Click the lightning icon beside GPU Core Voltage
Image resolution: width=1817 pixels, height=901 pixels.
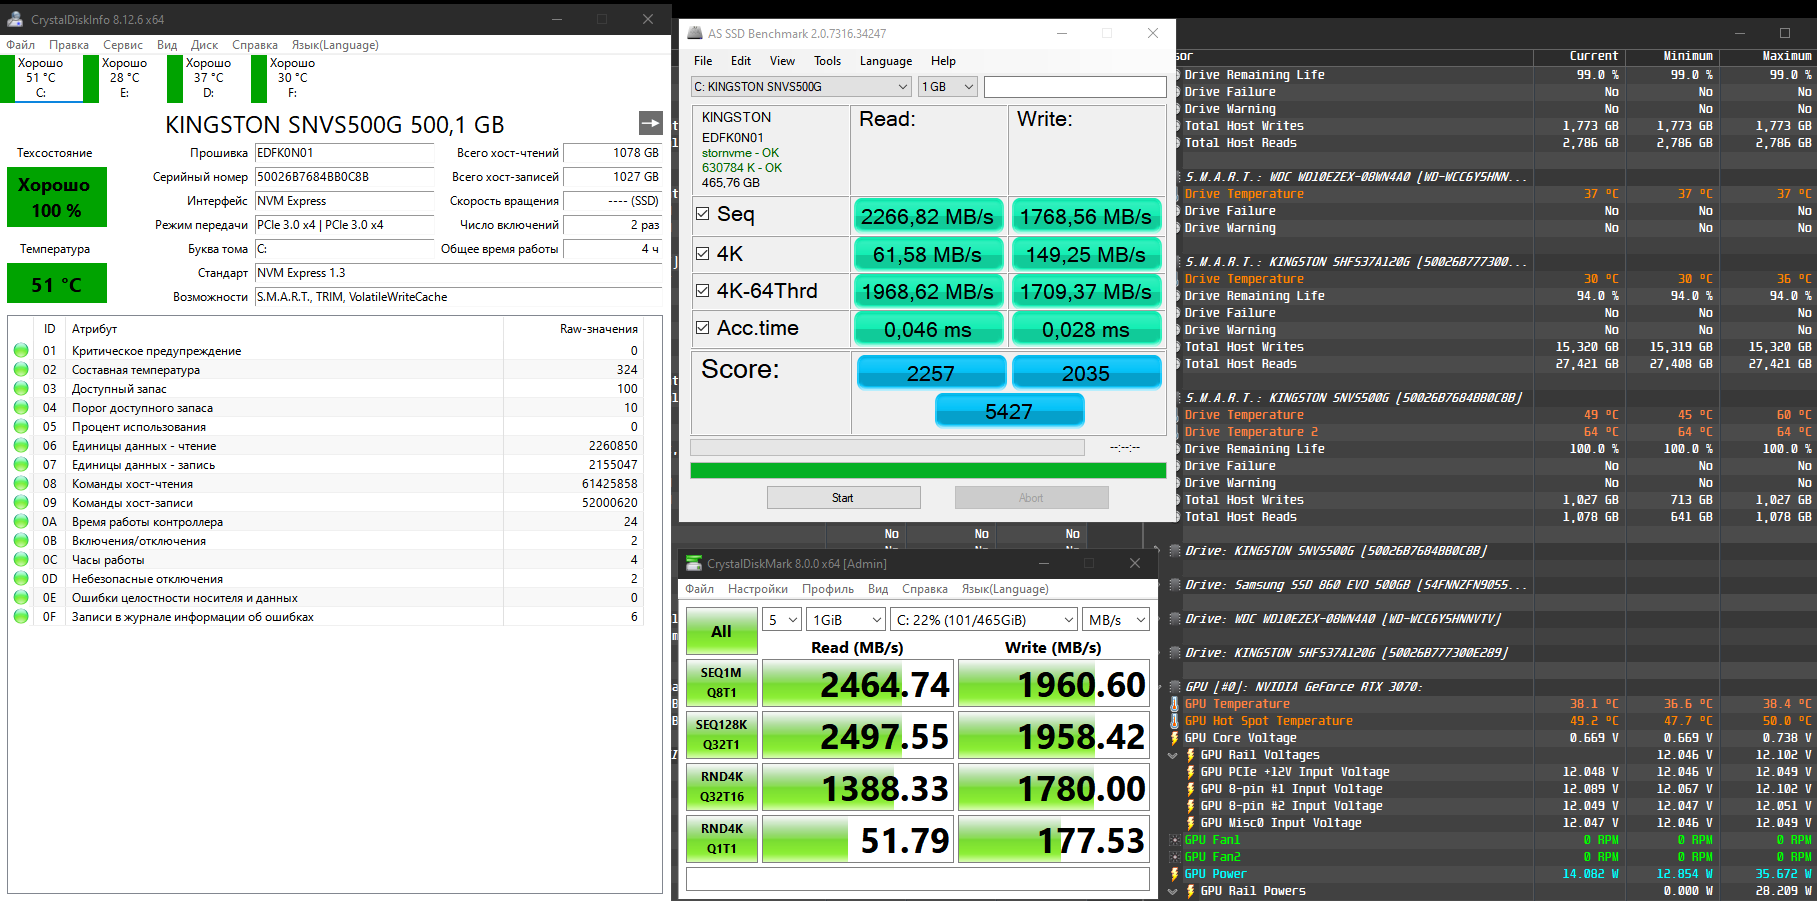click(x=1175, y=738)
